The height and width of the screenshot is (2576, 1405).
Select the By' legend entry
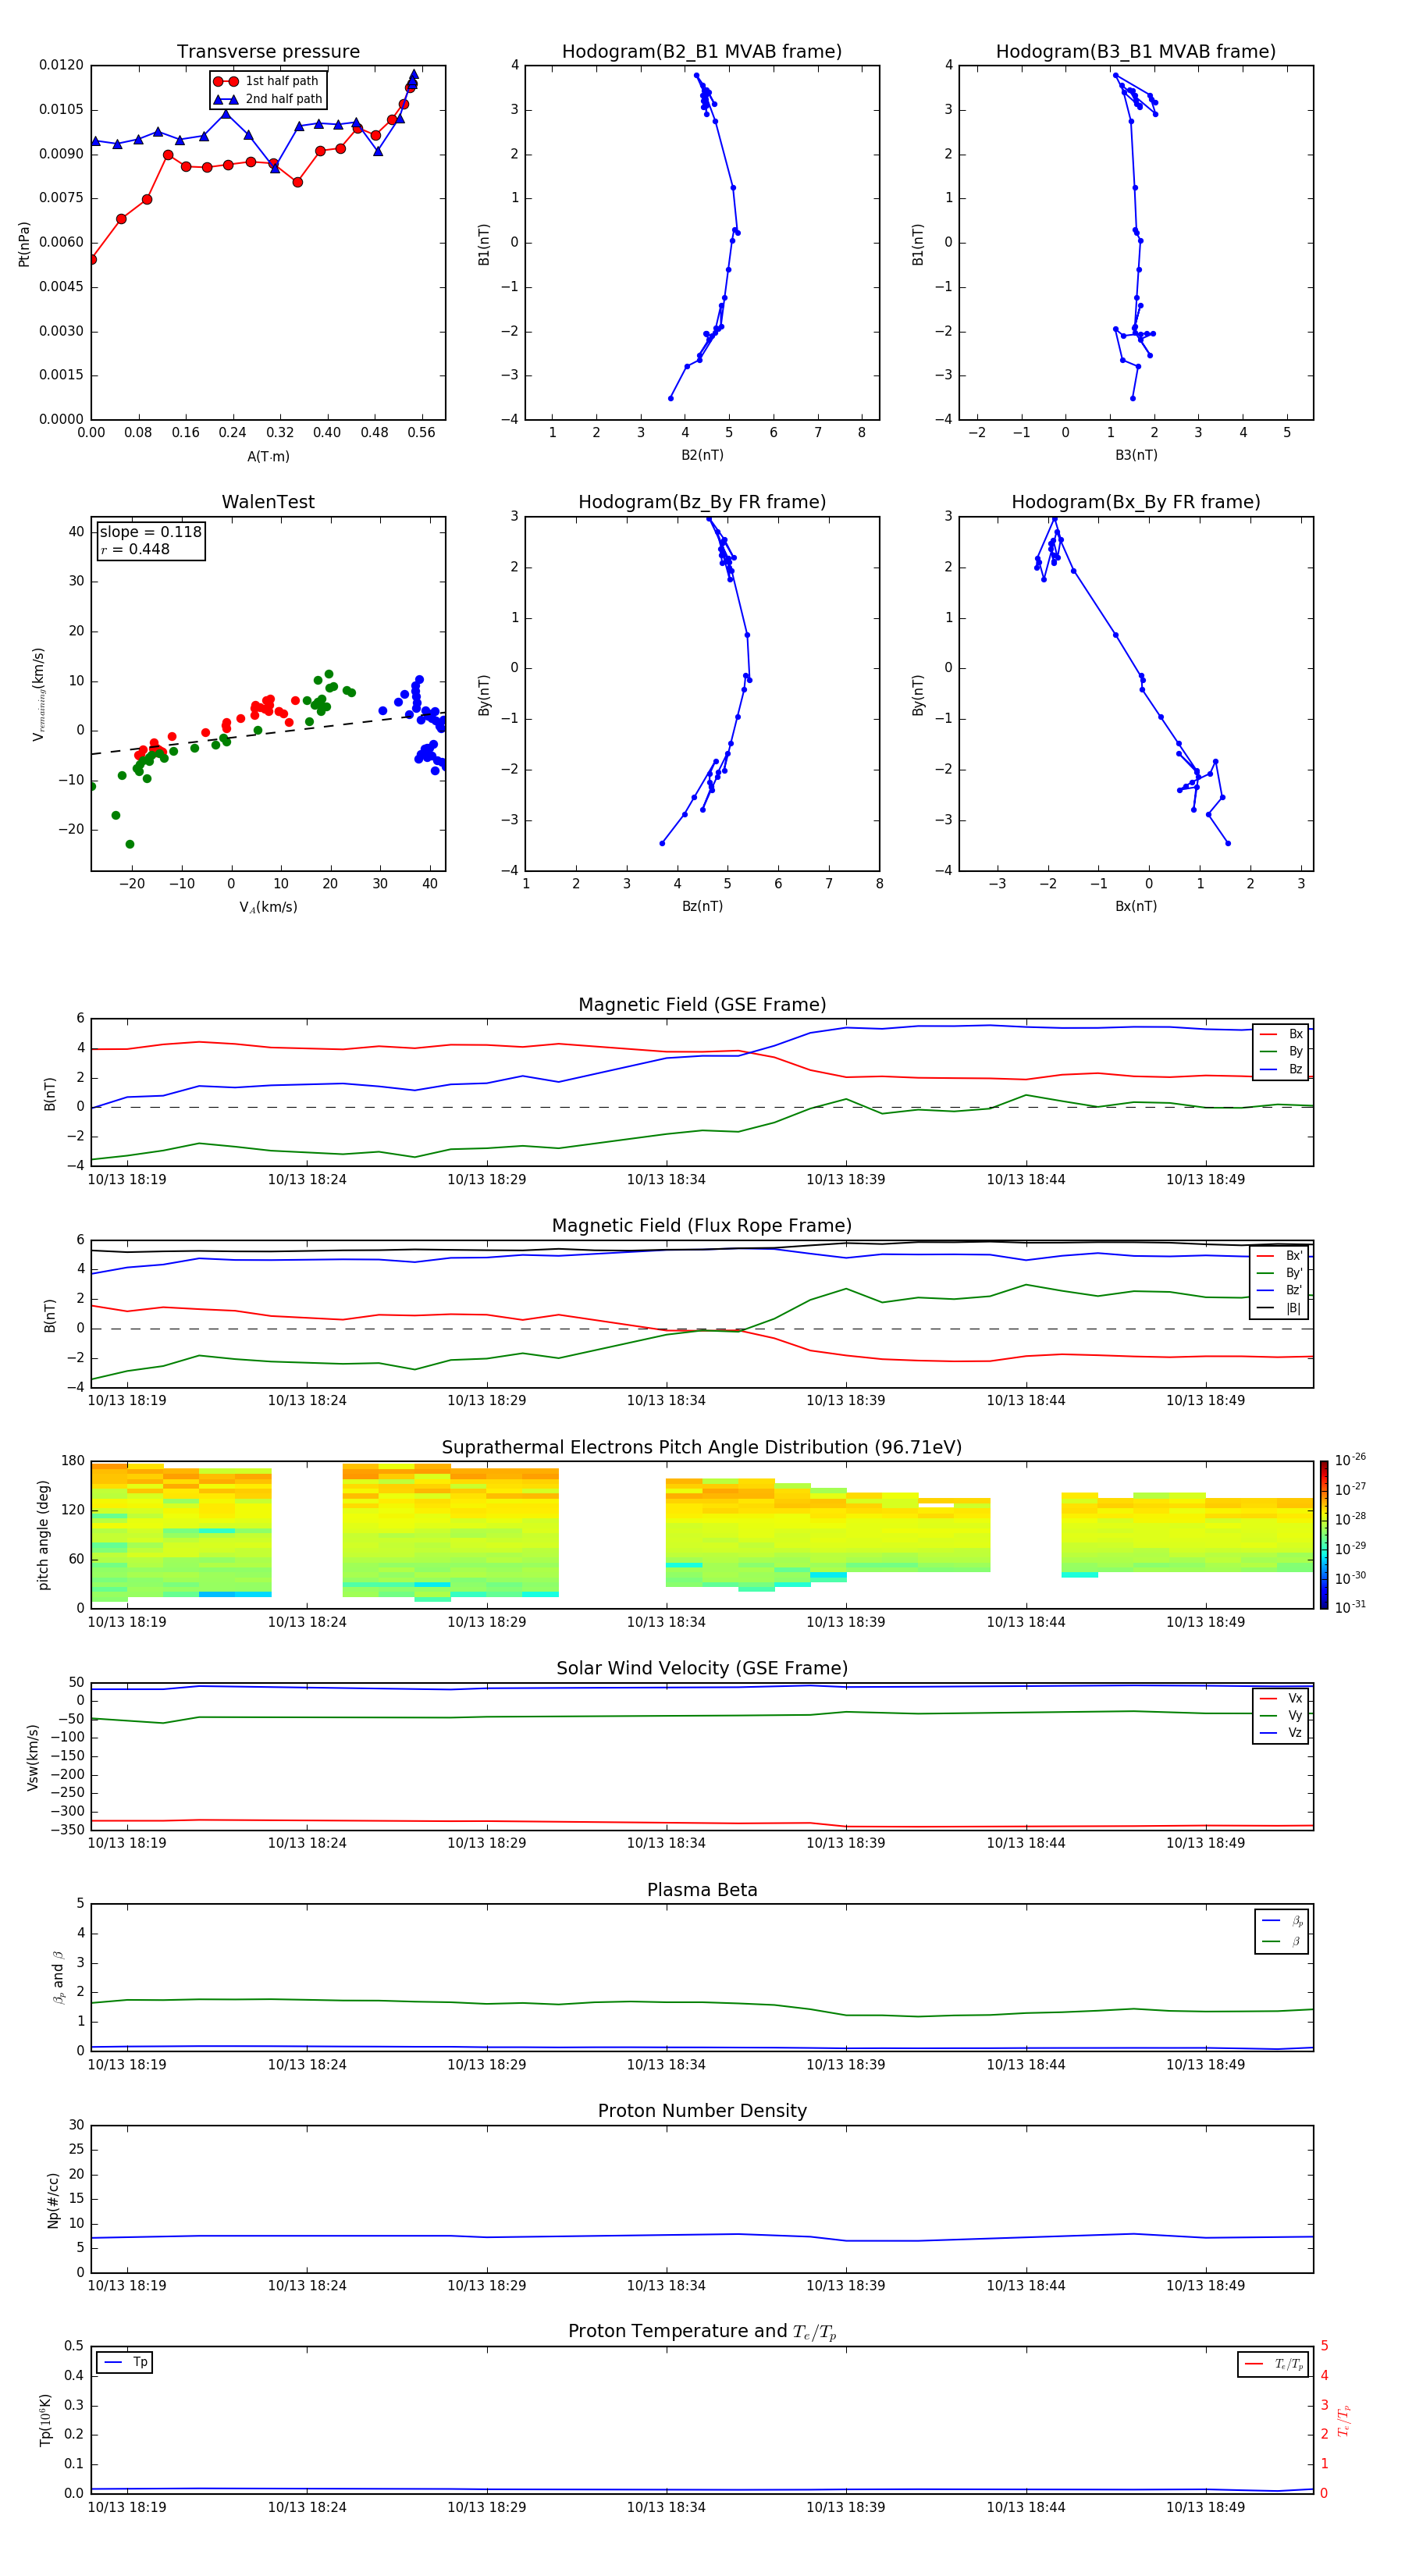(1281, 1273)
